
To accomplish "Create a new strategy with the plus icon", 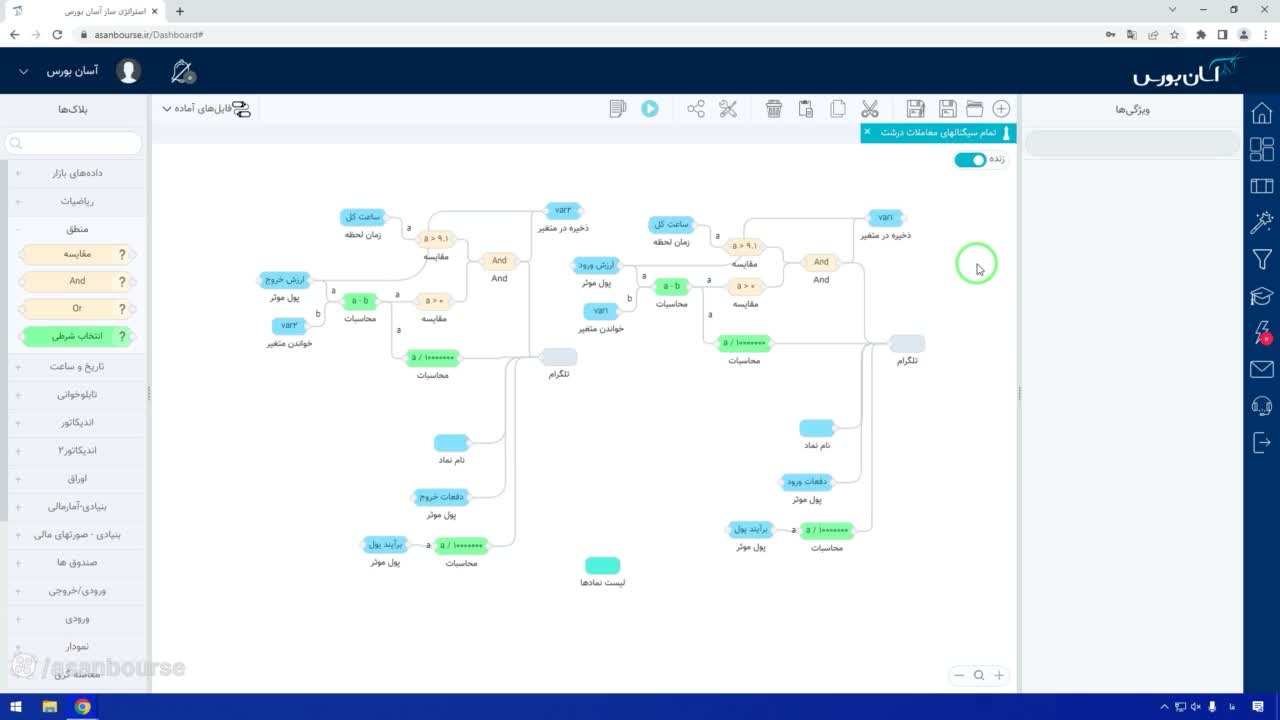I will point(1001,109).
